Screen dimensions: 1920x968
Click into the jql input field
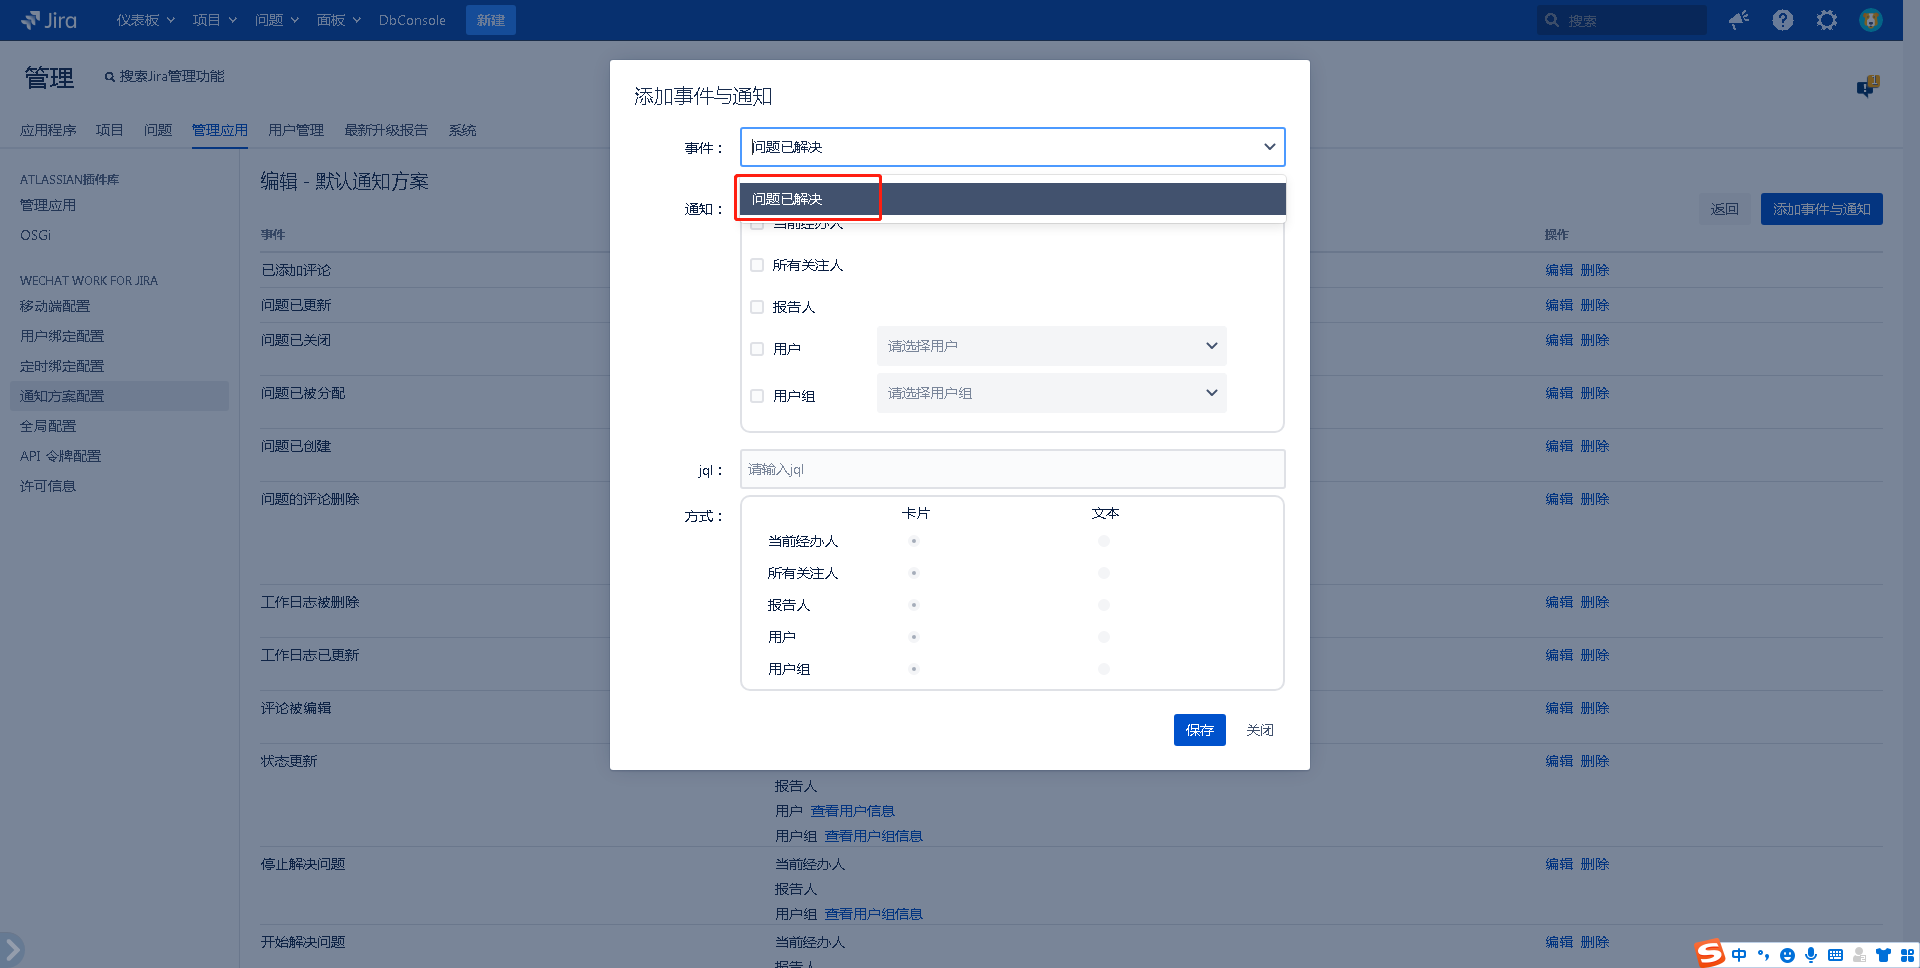coord(1012,469)
